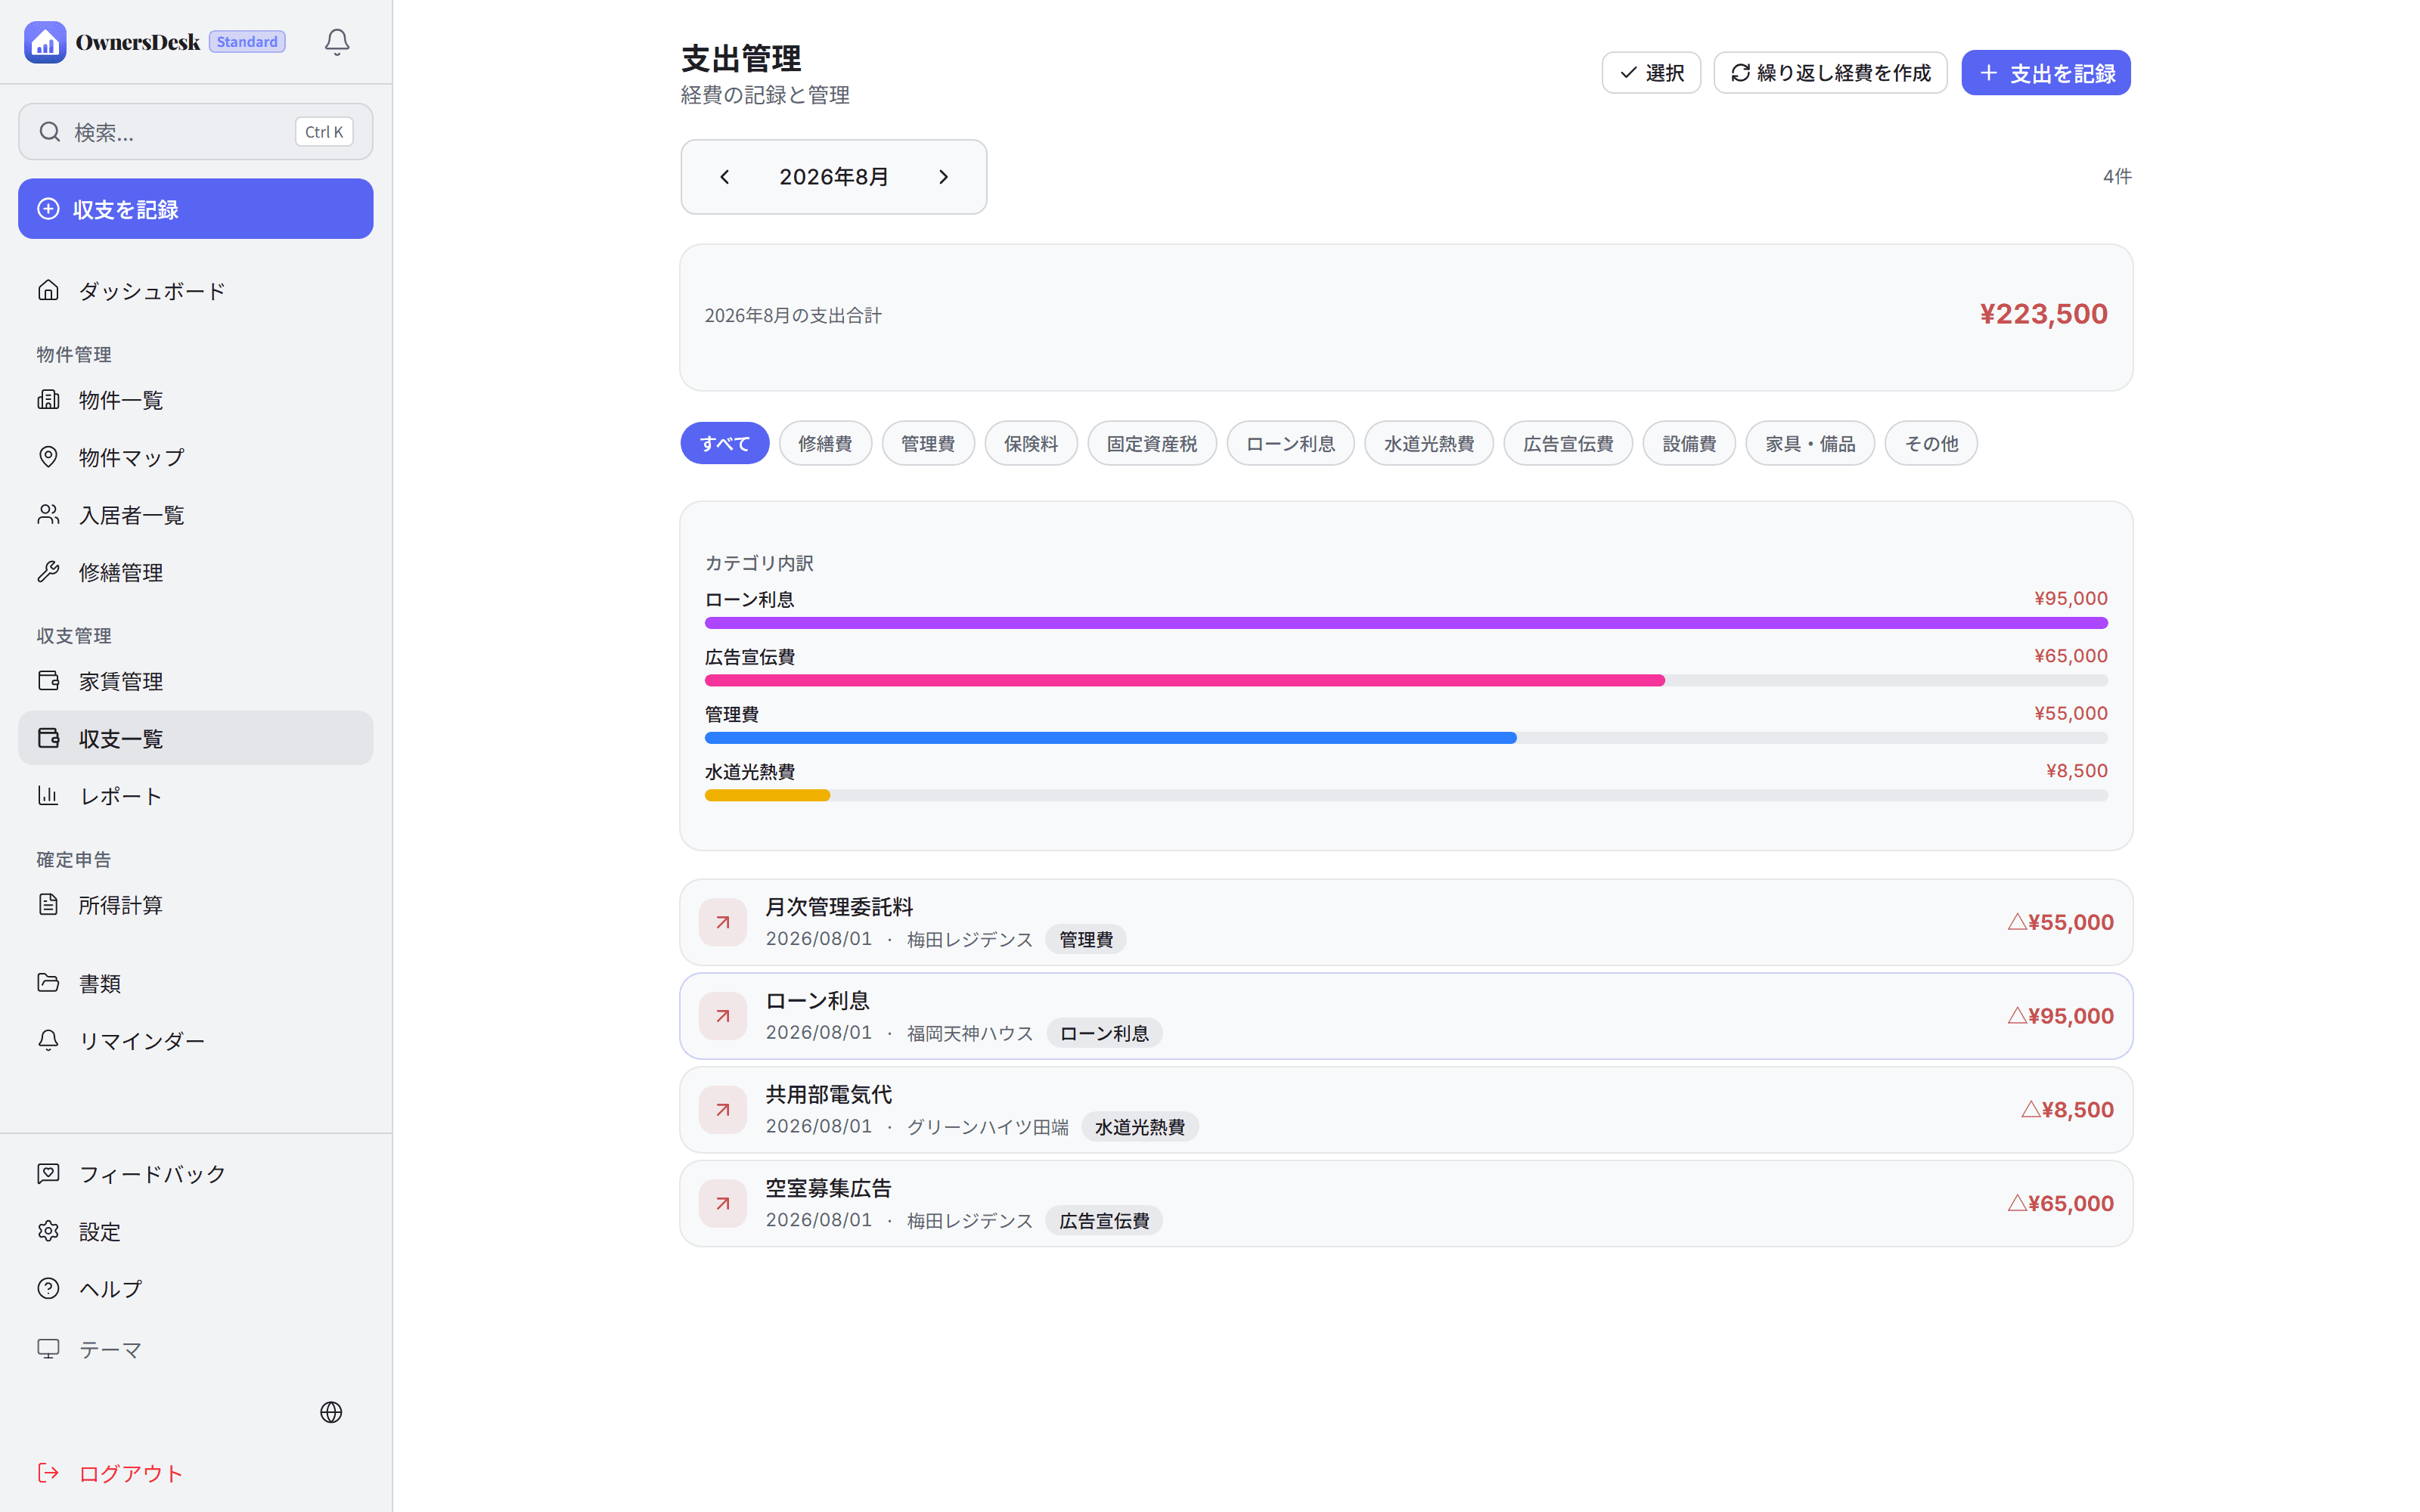
Task: Filter by 水道光熱費 chip
Action: click(1429, 443)
